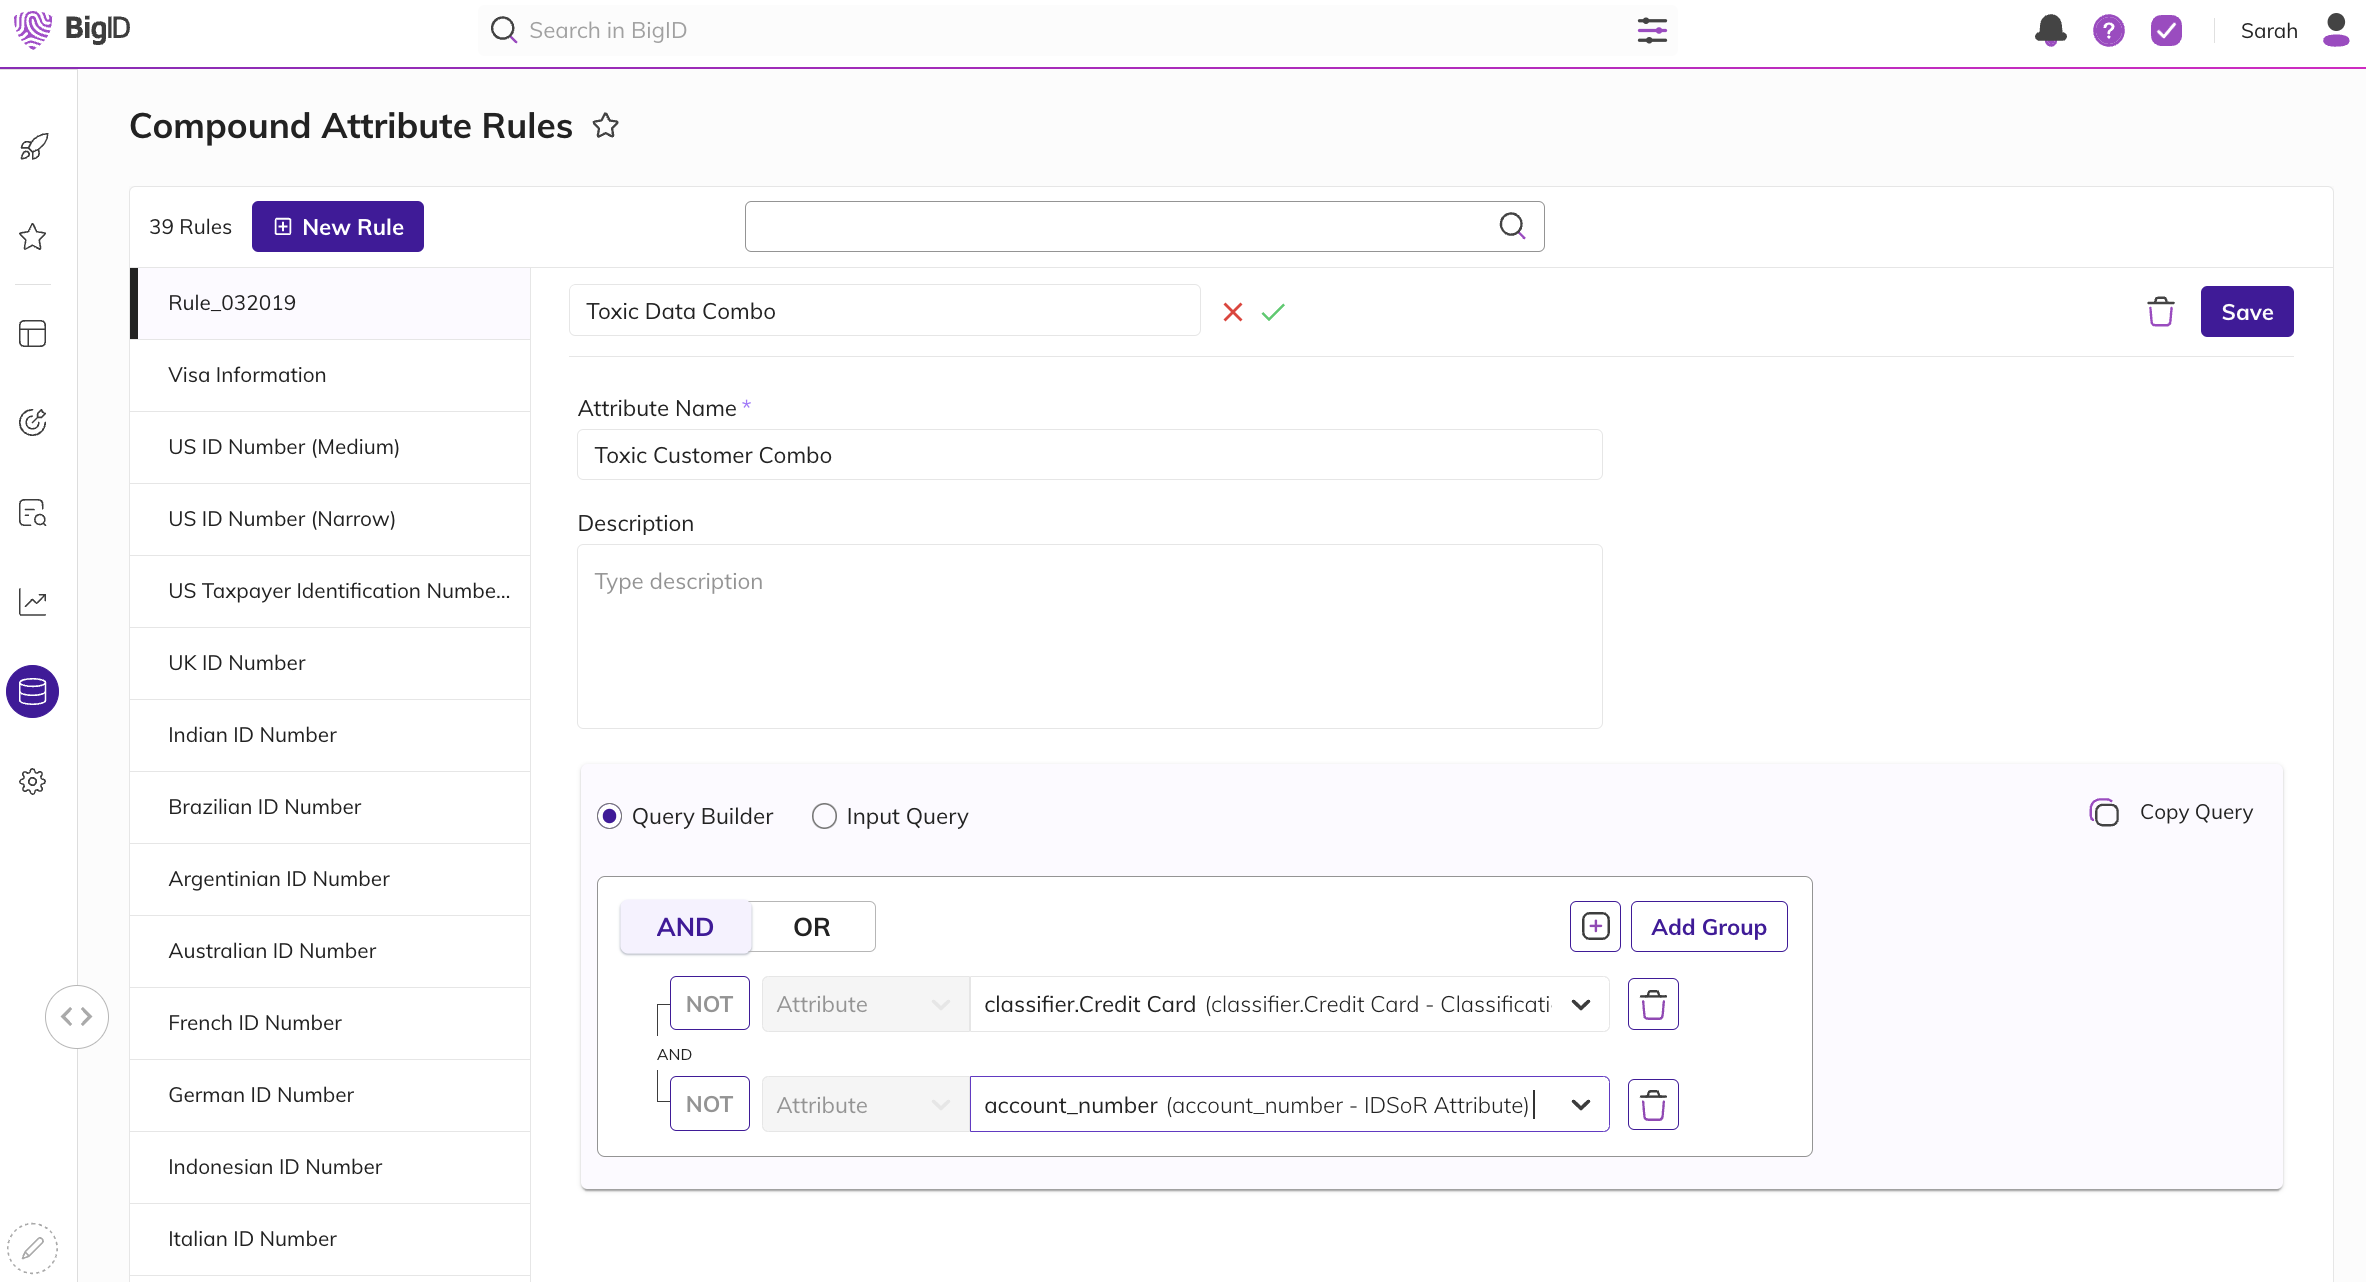
Task: Click Copy Query icon
Action: click(2104, 812)
